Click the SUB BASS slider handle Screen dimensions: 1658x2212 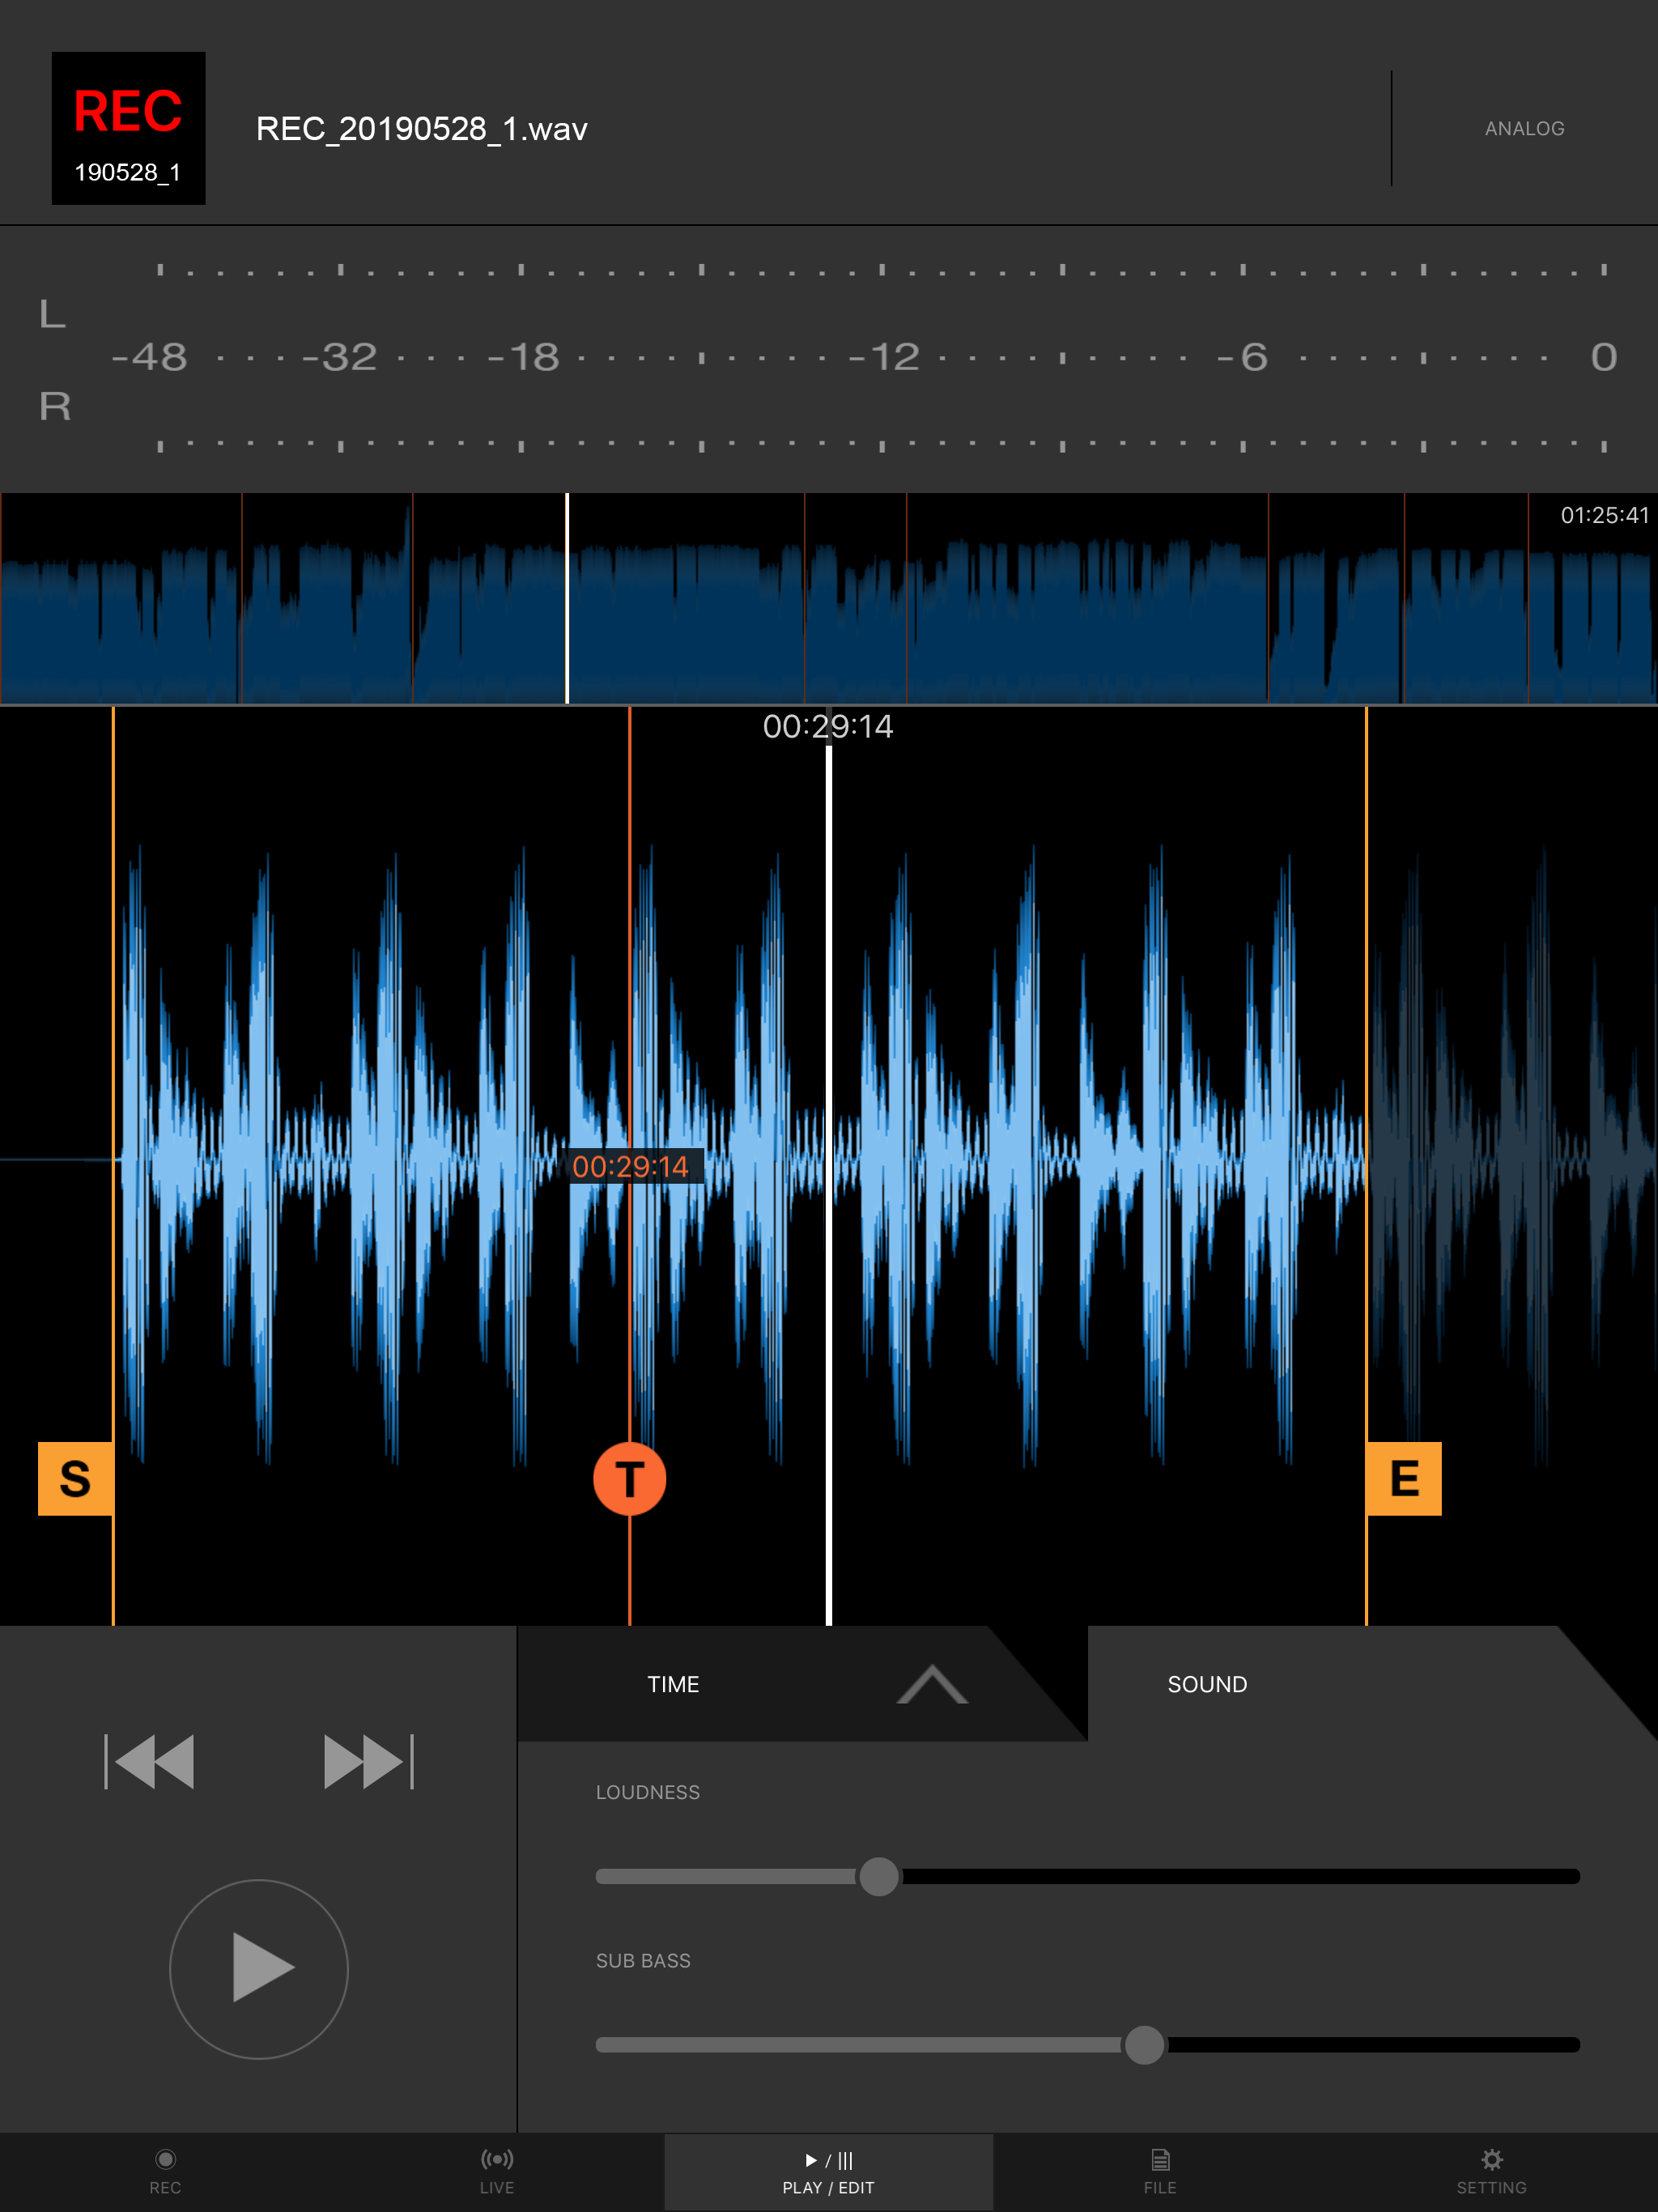[x=1144, y=2045]
